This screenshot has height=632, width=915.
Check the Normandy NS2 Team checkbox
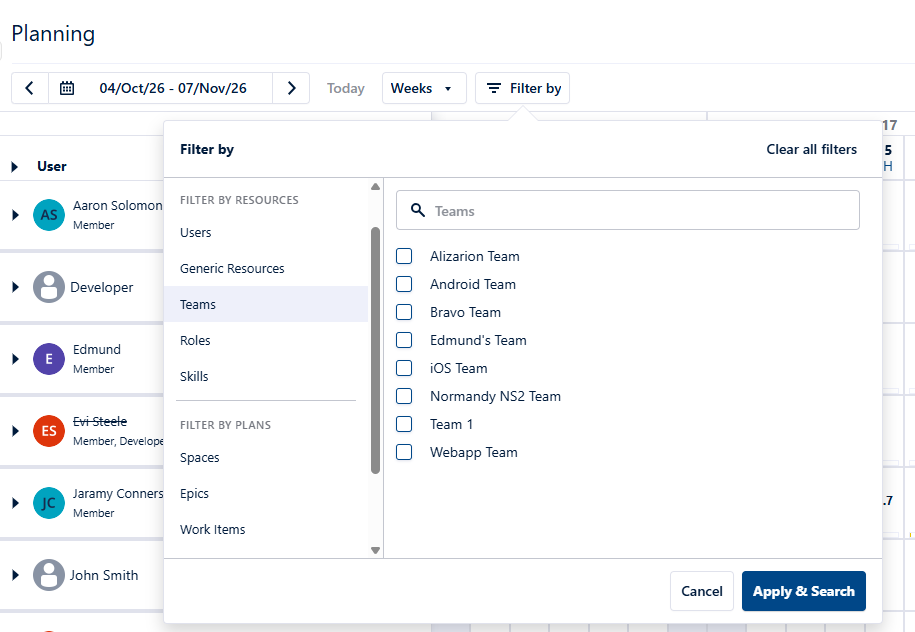[x=404, y=396]
